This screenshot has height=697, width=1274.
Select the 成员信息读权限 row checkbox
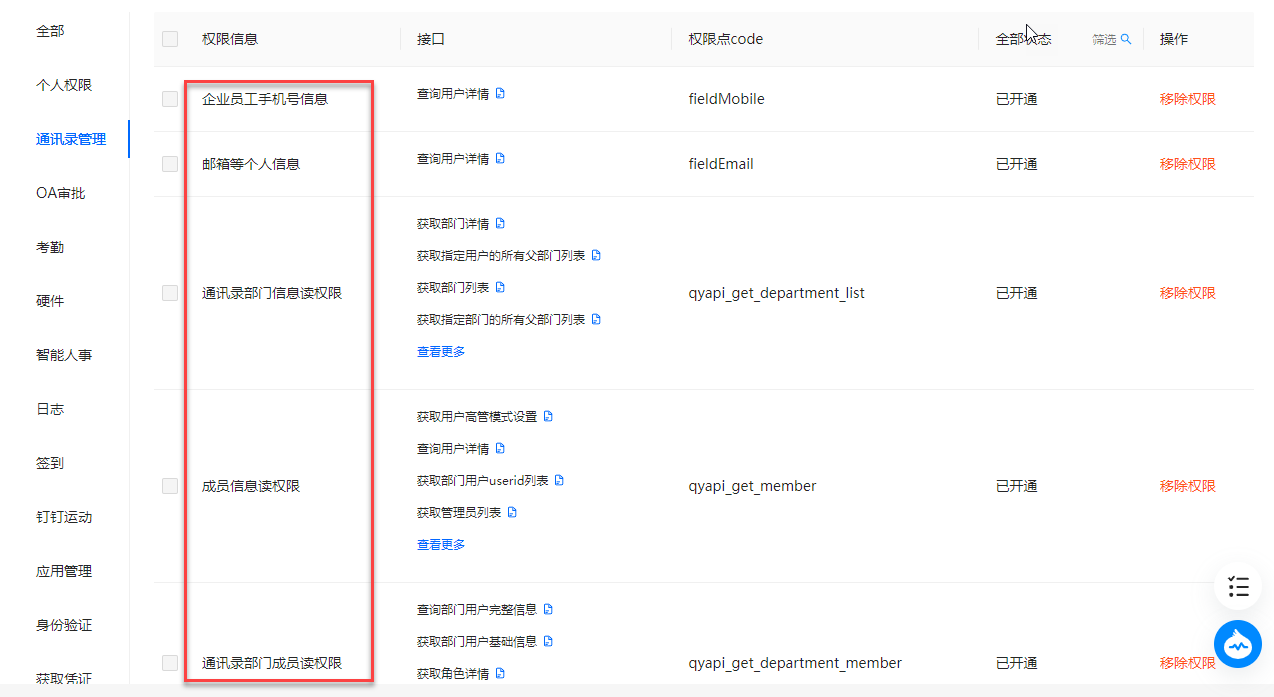point(170,486)
